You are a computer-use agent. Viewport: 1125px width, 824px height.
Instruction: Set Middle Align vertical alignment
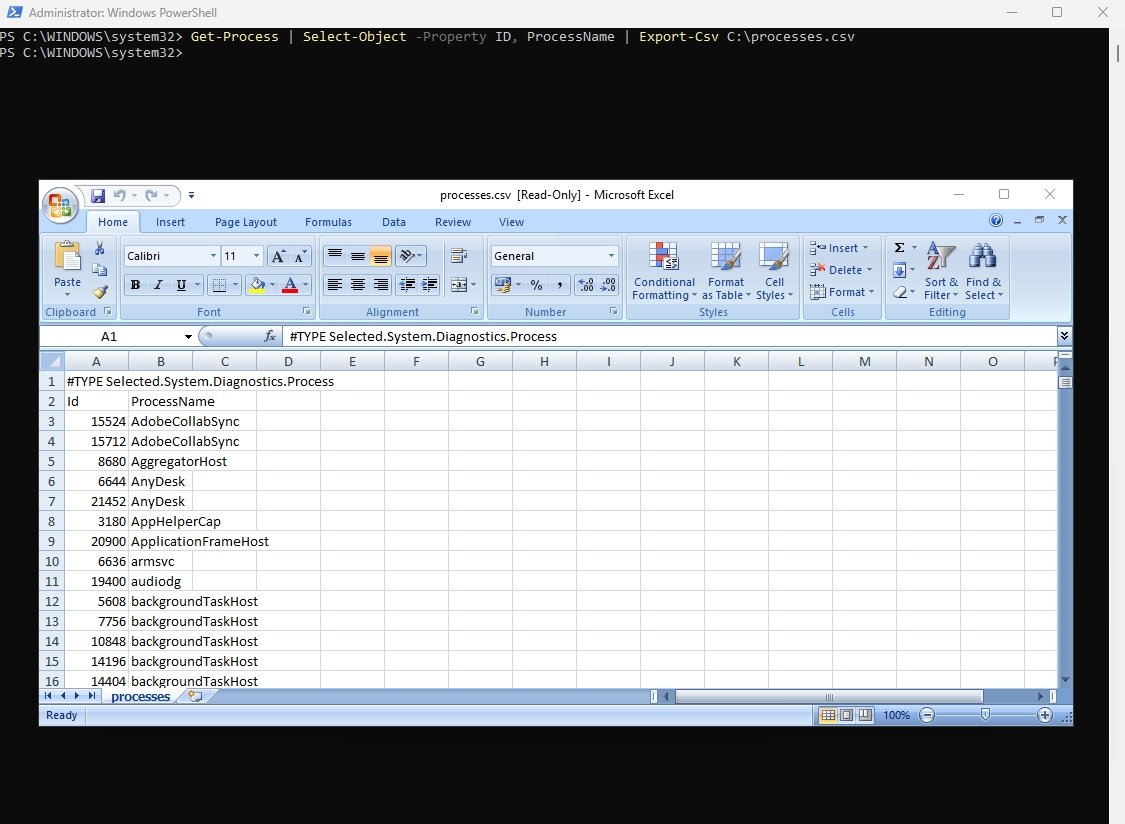pyautogui.click(x=357, y=256)
